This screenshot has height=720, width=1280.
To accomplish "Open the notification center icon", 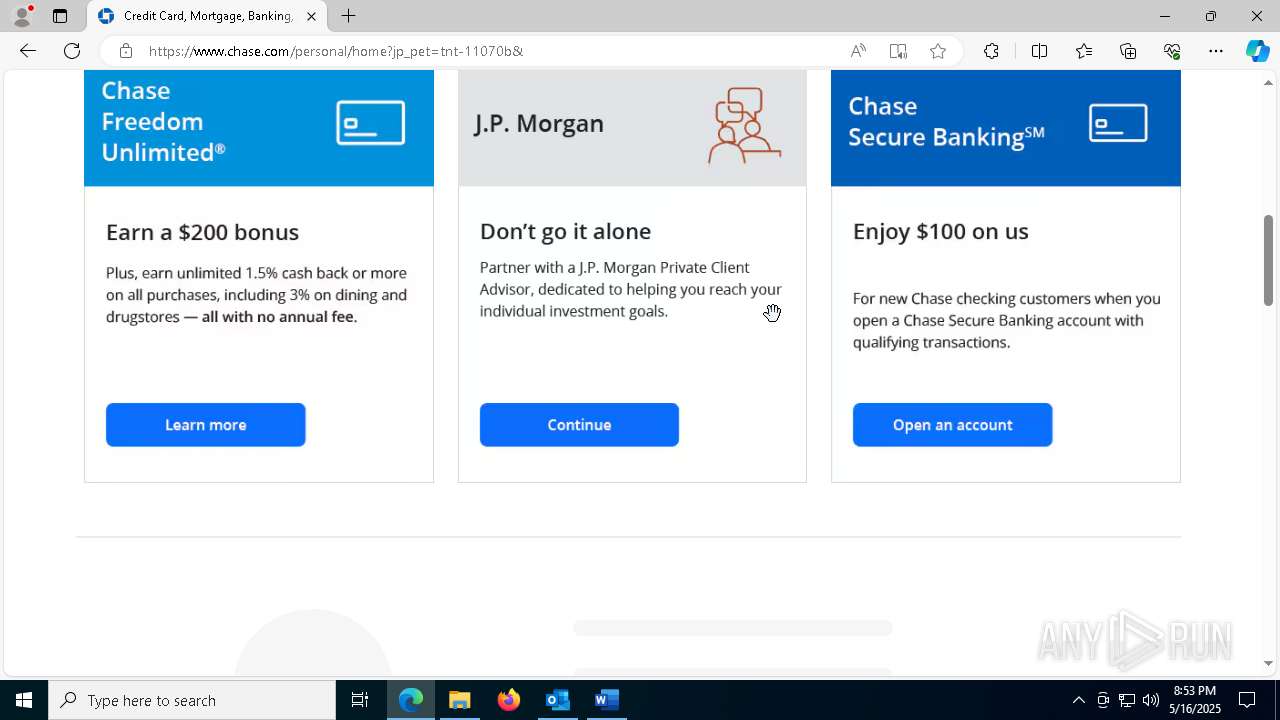I will [x=1247, y=700].
